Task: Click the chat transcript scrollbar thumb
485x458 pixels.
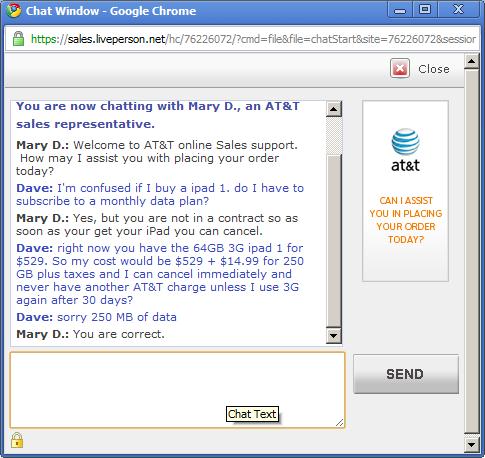Action: click(x=334, y=241)
